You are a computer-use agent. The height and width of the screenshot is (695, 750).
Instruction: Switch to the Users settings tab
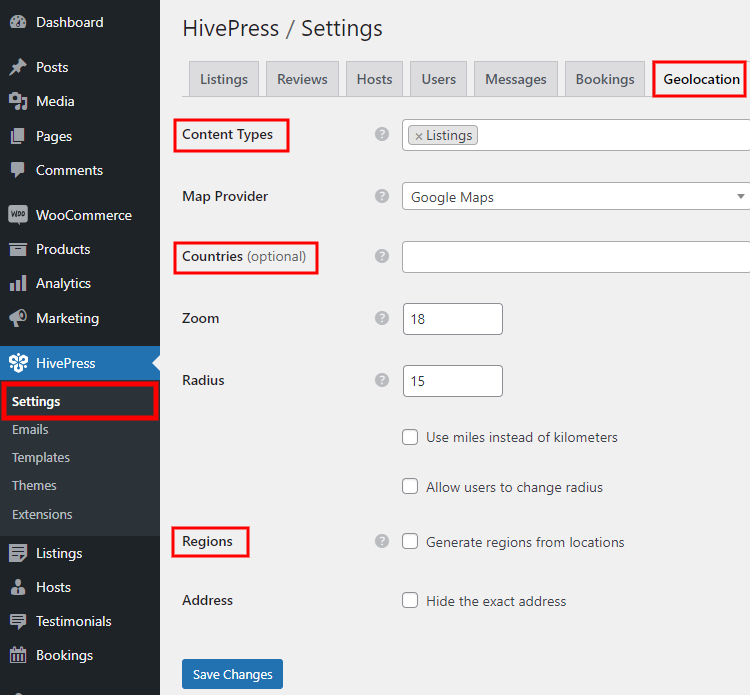tap(439, 79)
